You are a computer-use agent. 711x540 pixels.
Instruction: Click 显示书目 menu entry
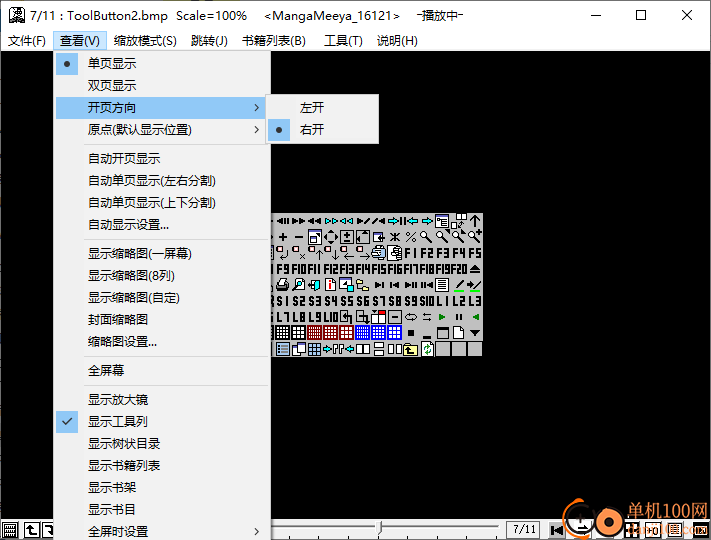[163, 510]
